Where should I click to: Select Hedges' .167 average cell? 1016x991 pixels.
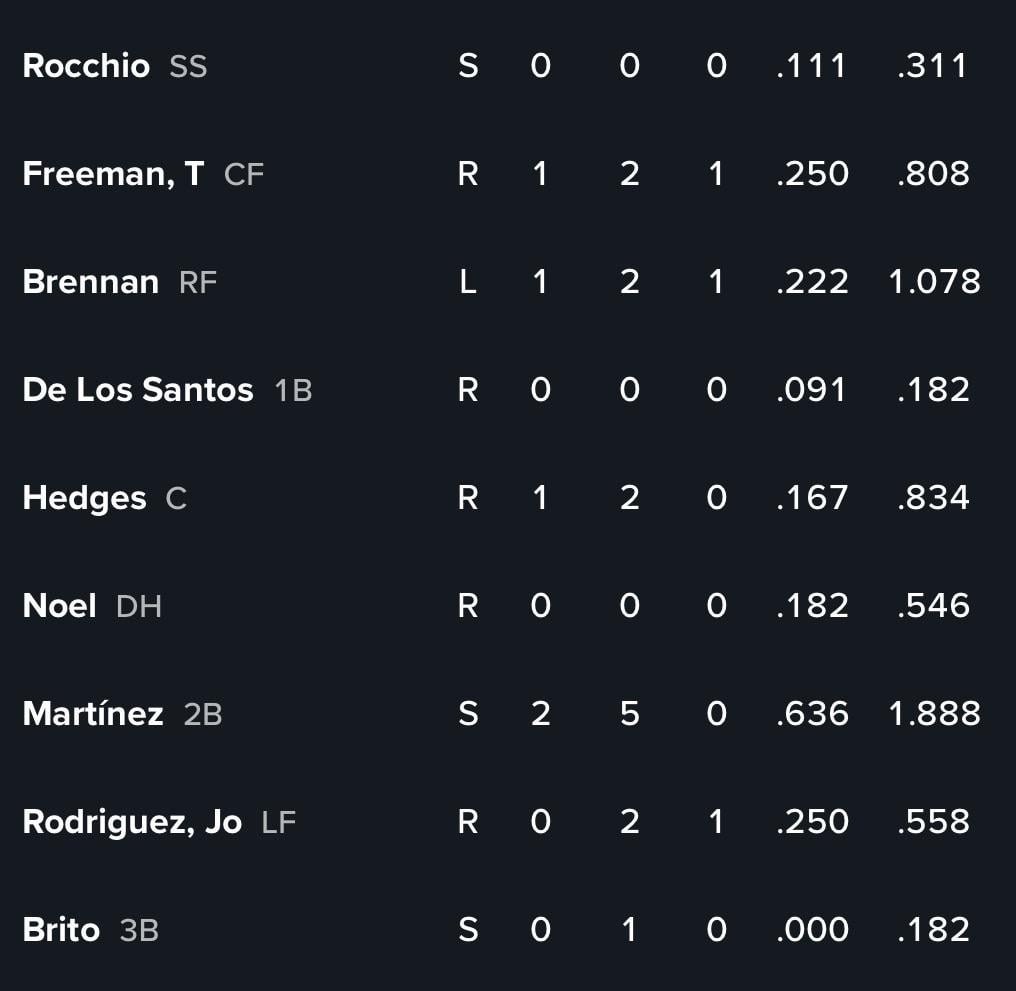coord(812,498)
